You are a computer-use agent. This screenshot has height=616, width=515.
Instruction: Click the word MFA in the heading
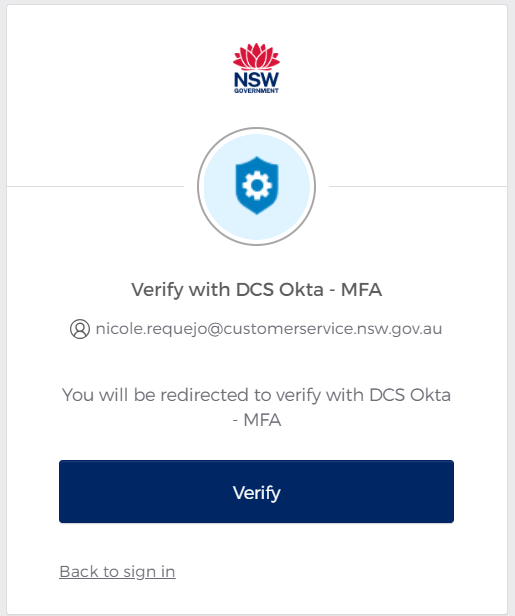point(361,290)
